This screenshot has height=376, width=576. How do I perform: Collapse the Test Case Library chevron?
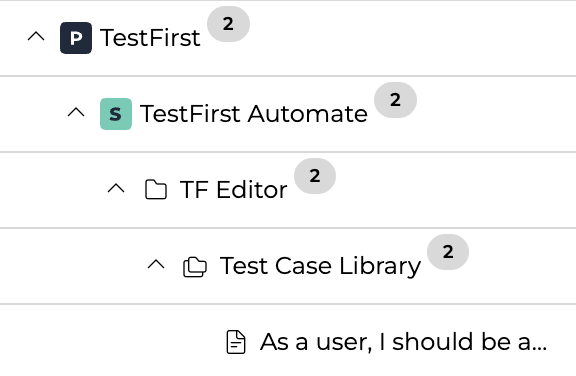pyautogui.click(x=156, y=264)
